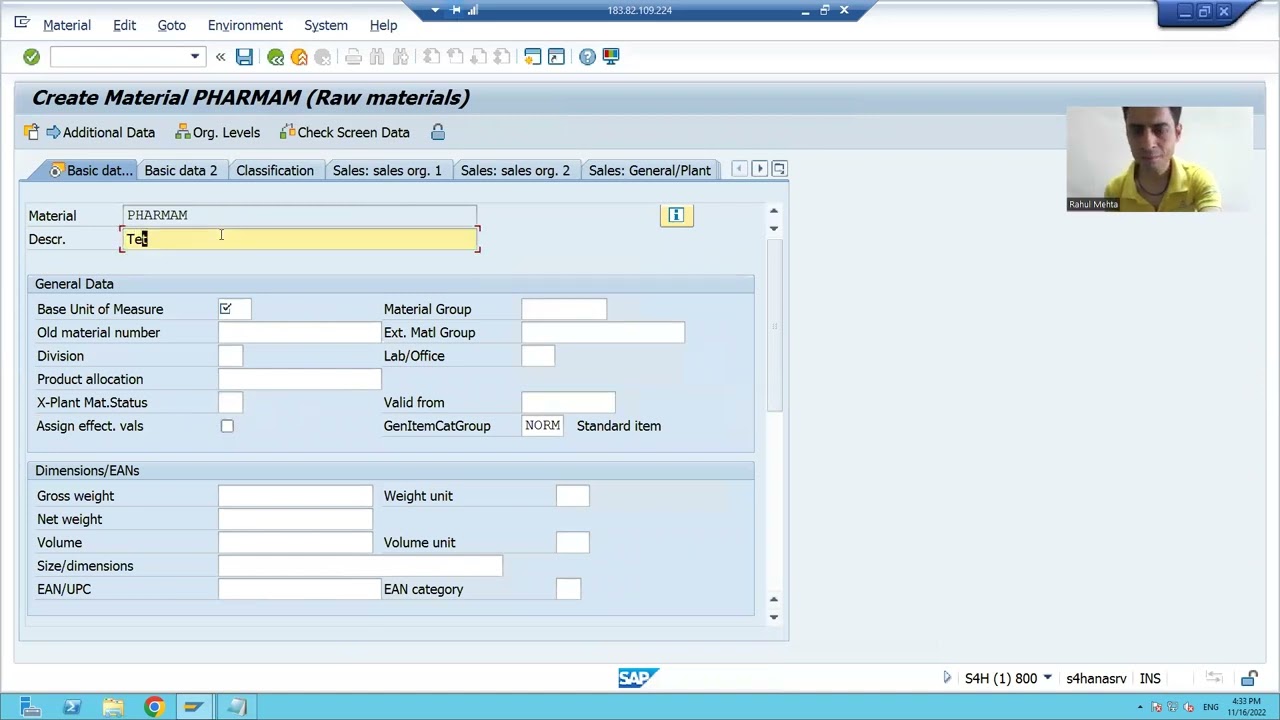The width and height of the screenshot is (1280, 720).
Task: Click the Weight unit field
Action: (573, 496)
